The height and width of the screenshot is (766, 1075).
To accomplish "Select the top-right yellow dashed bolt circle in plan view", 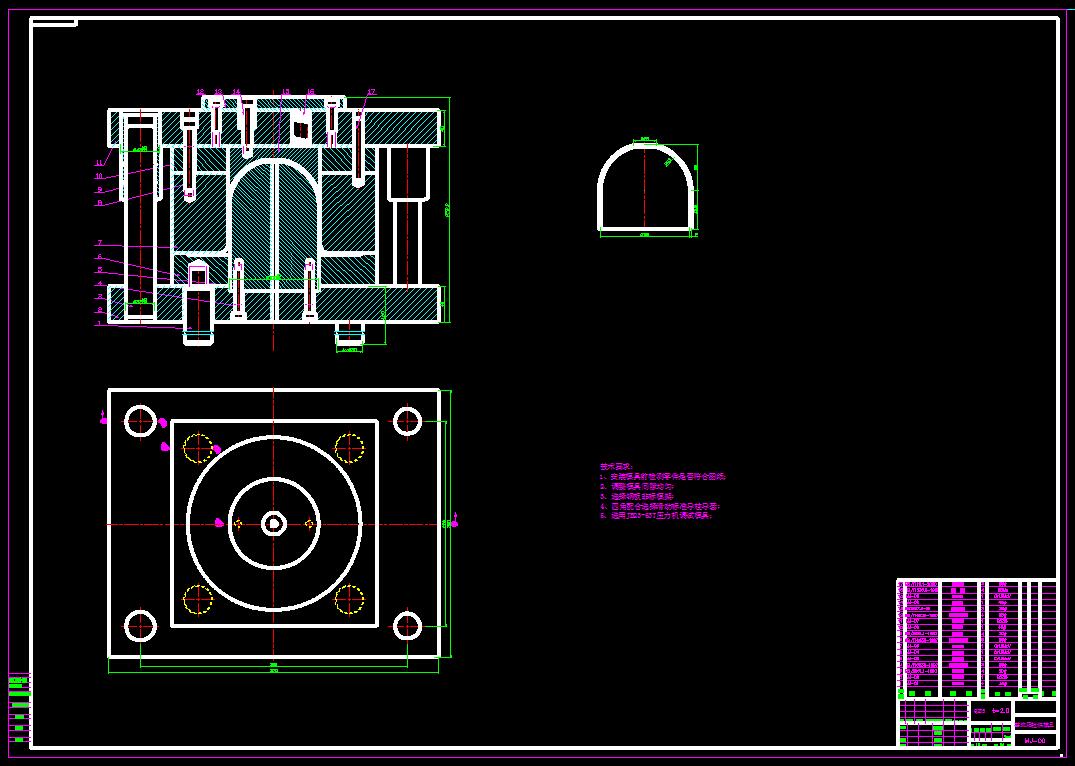I will tap(349, 448).
